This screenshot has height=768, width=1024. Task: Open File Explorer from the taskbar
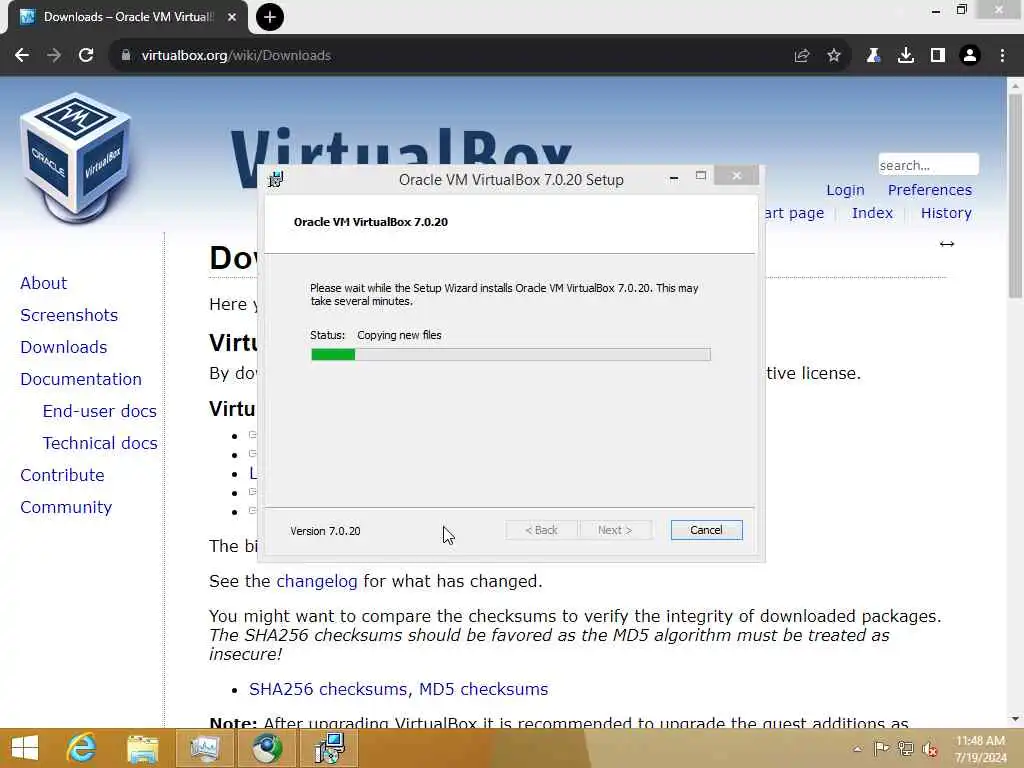[142, 748]
